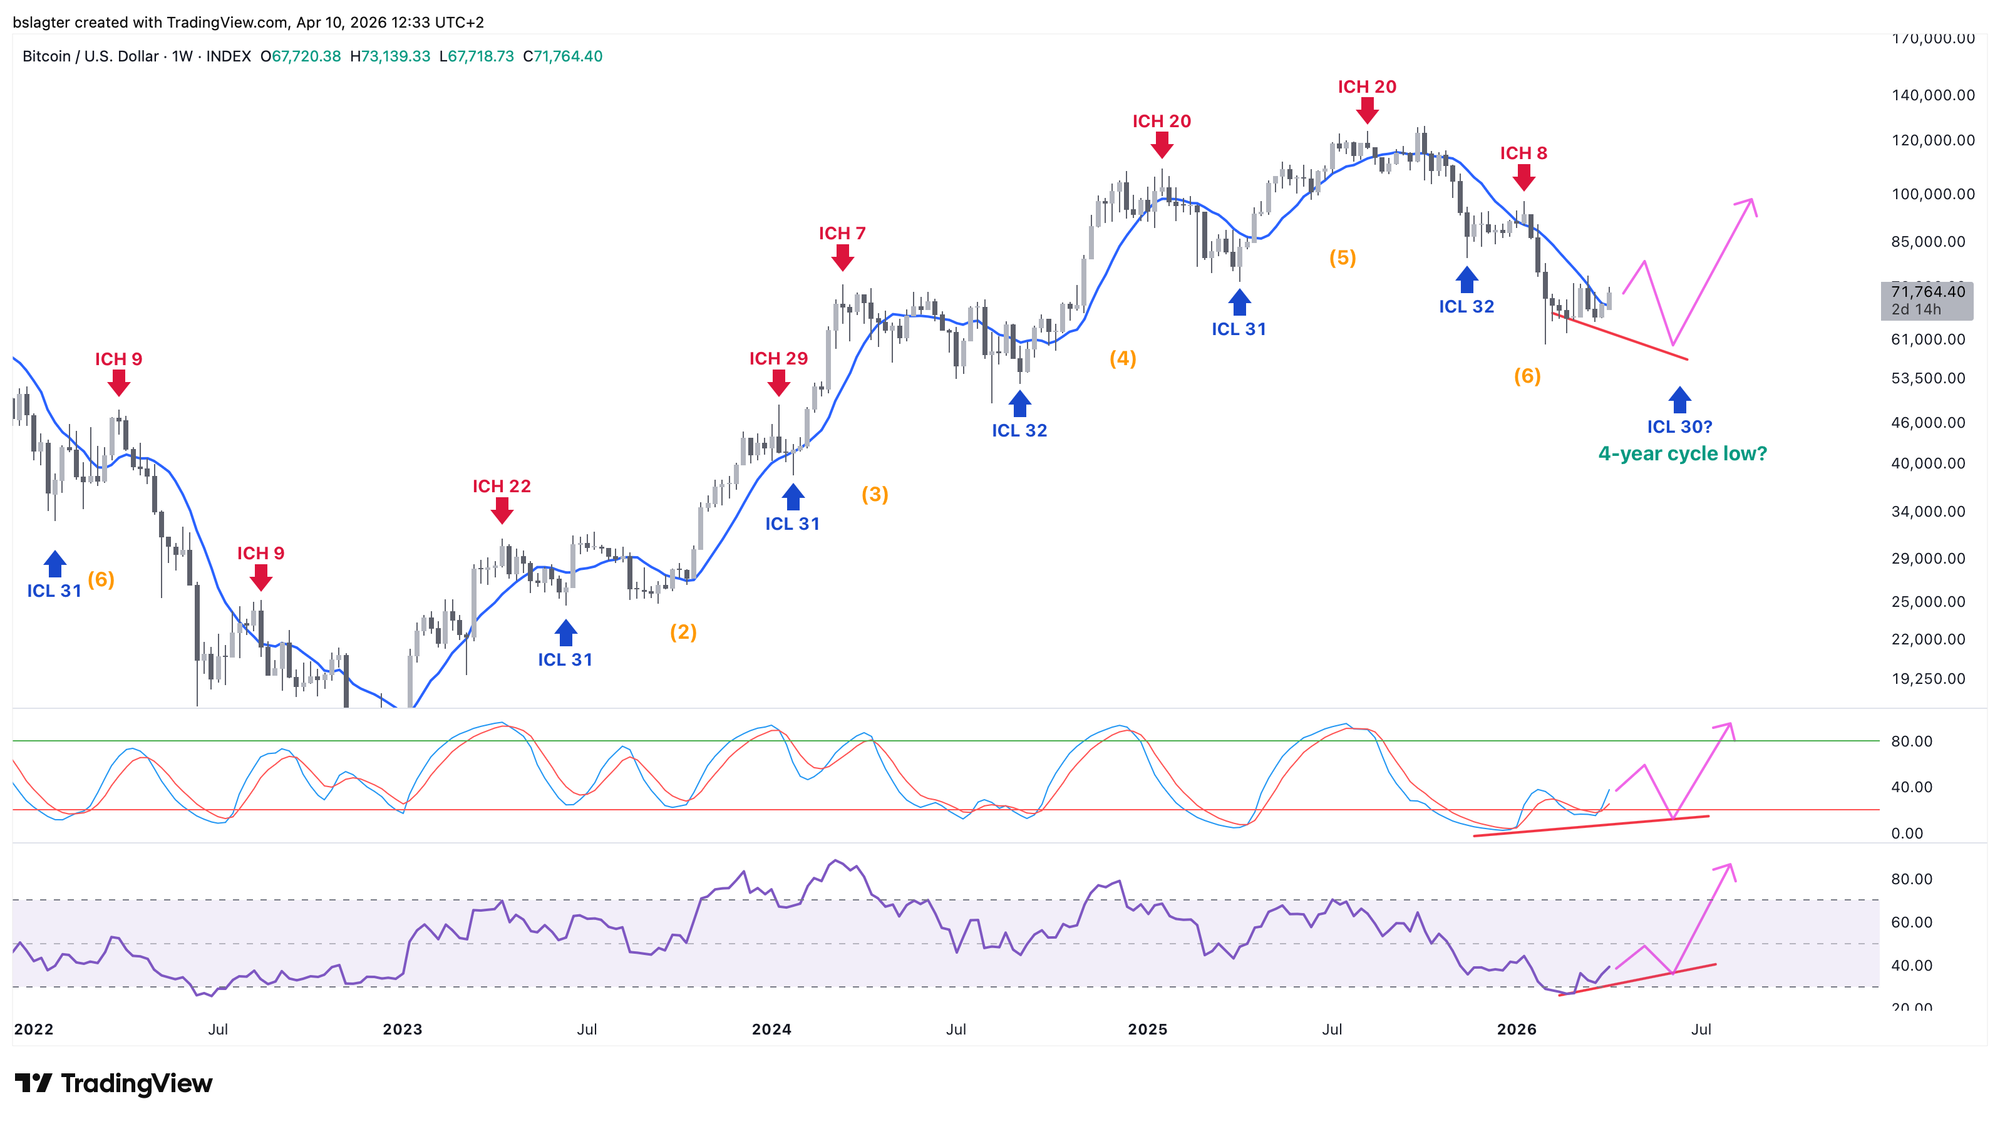Click the orange (5) wave label
The image size is (2000, 1121).
tap(1342, 257)
